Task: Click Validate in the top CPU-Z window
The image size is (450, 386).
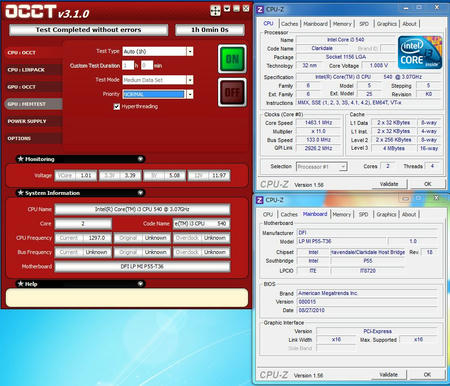Action: tap(389, 184)
